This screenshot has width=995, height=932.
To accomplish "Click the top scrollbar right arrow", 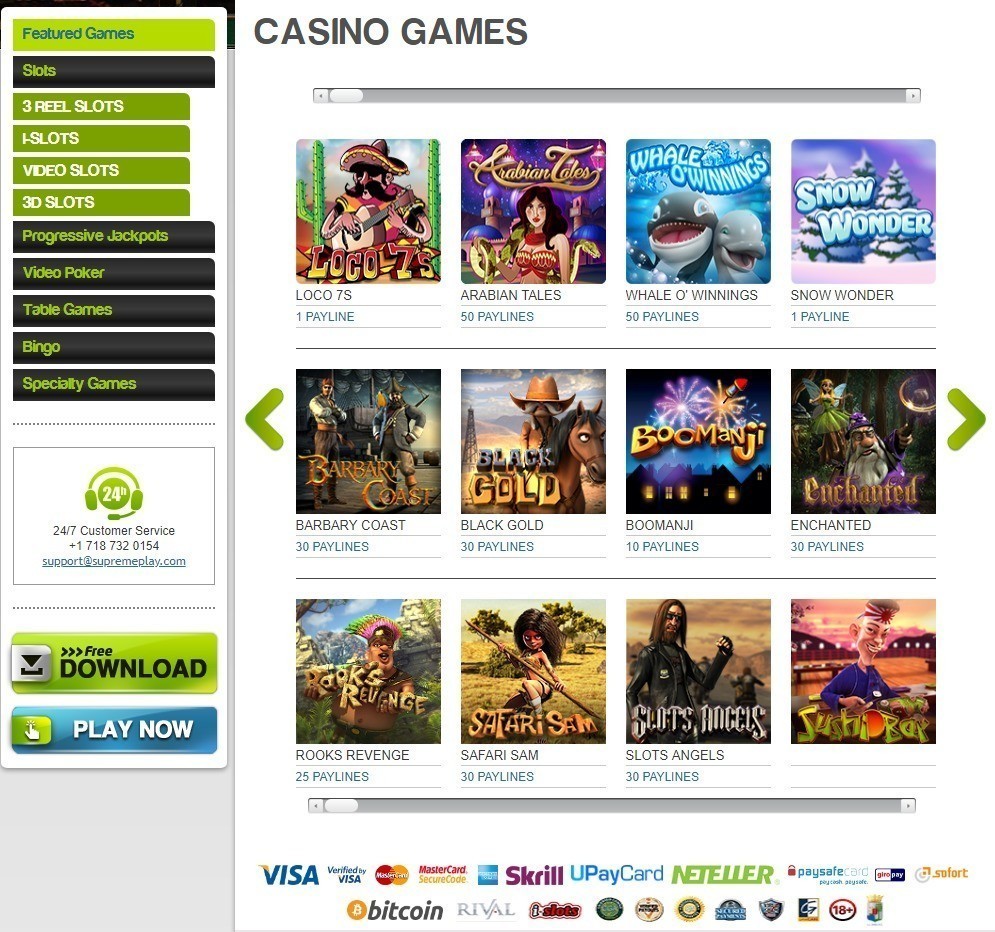I will point(913,96).
